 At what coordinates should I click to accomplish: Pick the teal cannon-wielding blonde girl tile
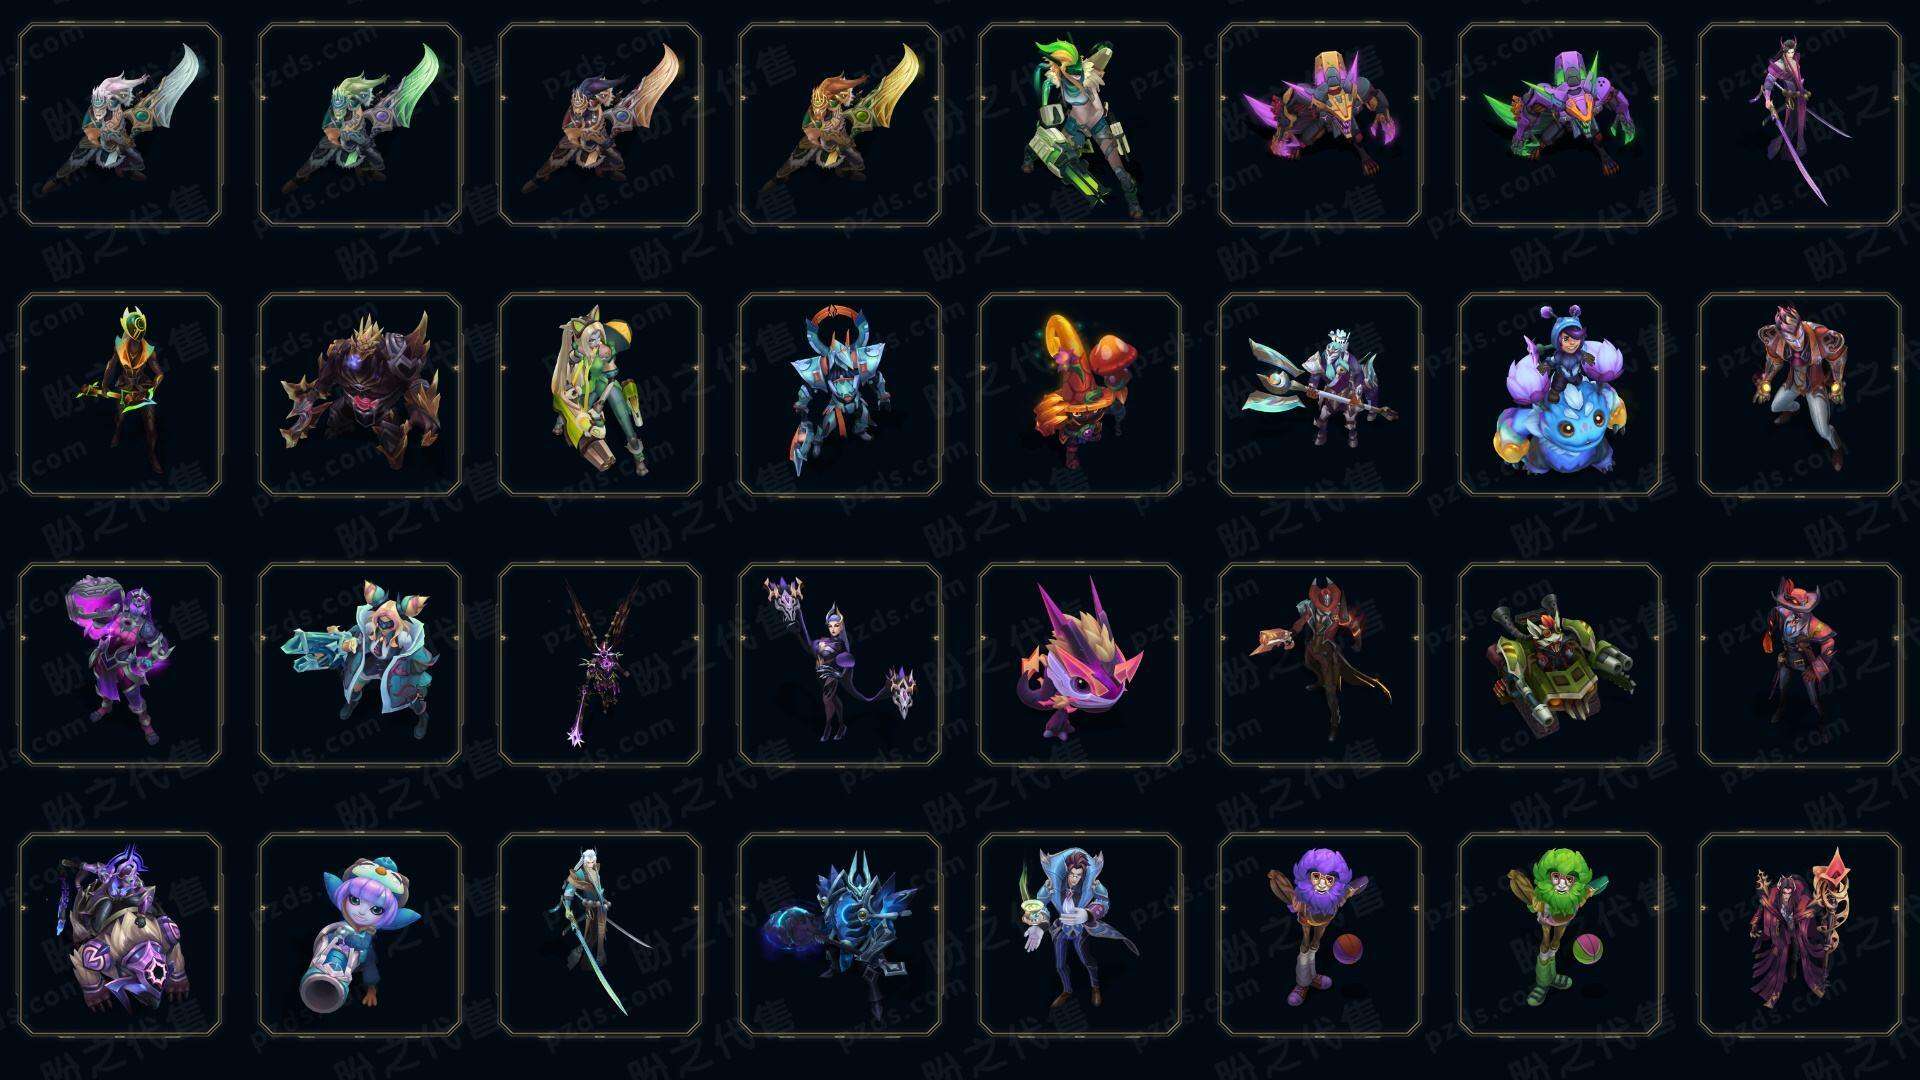(360, 664)
